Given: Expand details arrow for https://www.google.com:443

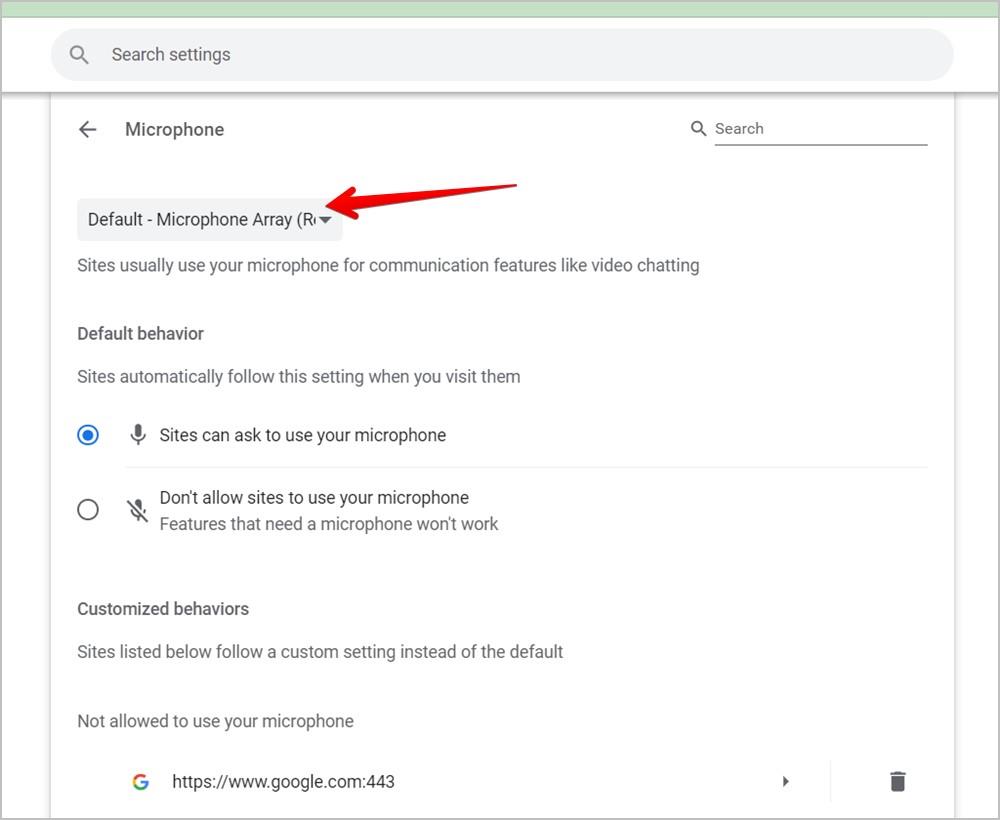Looking at the screenshot, I should click(786, 781).
